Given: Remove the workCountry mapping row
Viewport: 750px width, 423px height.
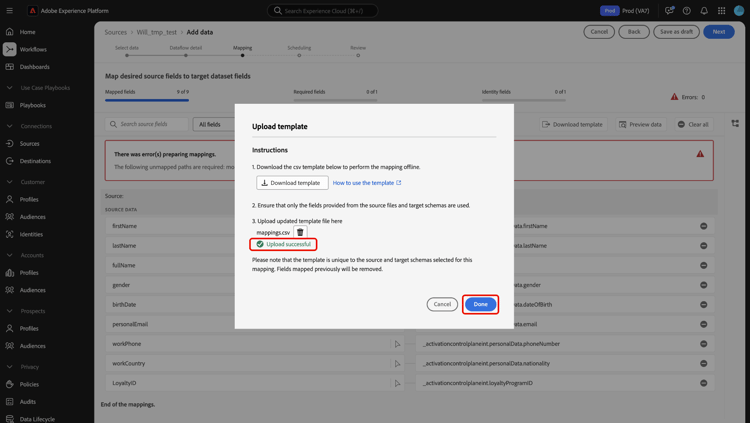Looking at the screenshot, I should click(x=704, y=363).
